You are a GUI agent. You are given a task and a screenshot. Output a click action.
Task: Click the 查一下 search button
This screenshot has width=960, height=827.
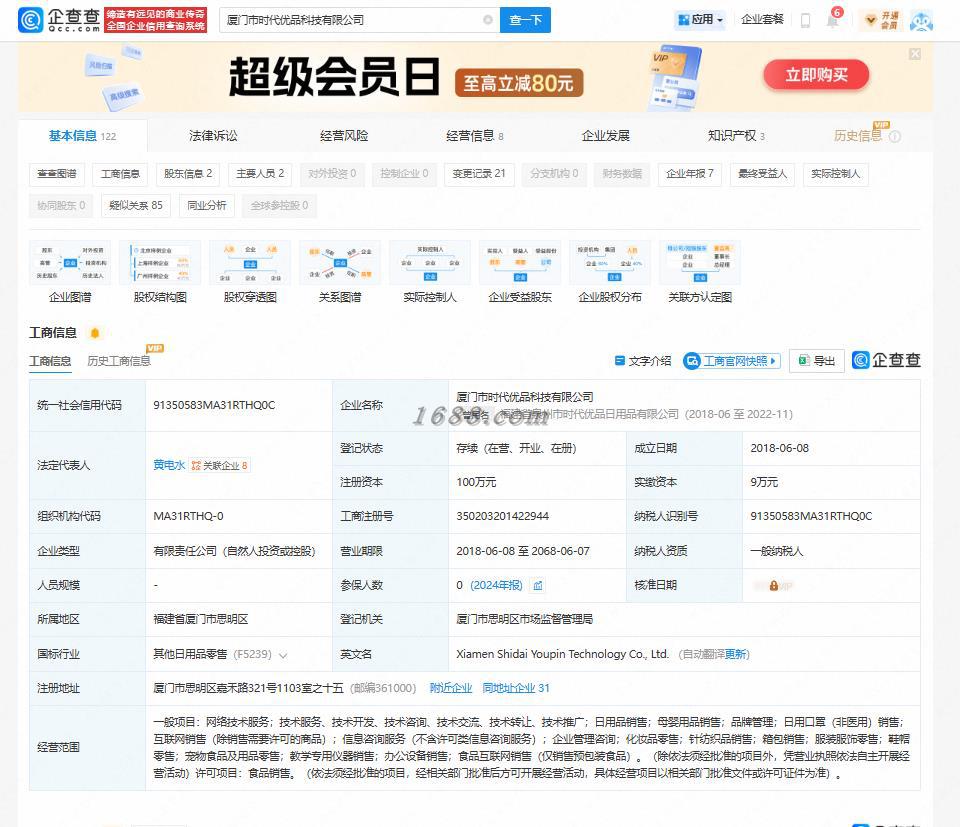pos(525,20)
